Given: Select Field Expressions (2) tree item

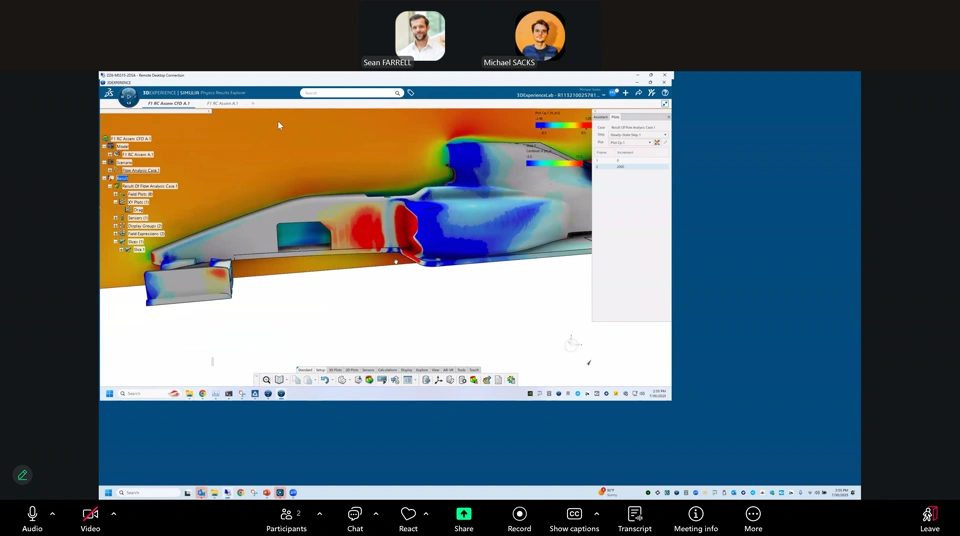Looking at the screenshot, I should (146, 233).
